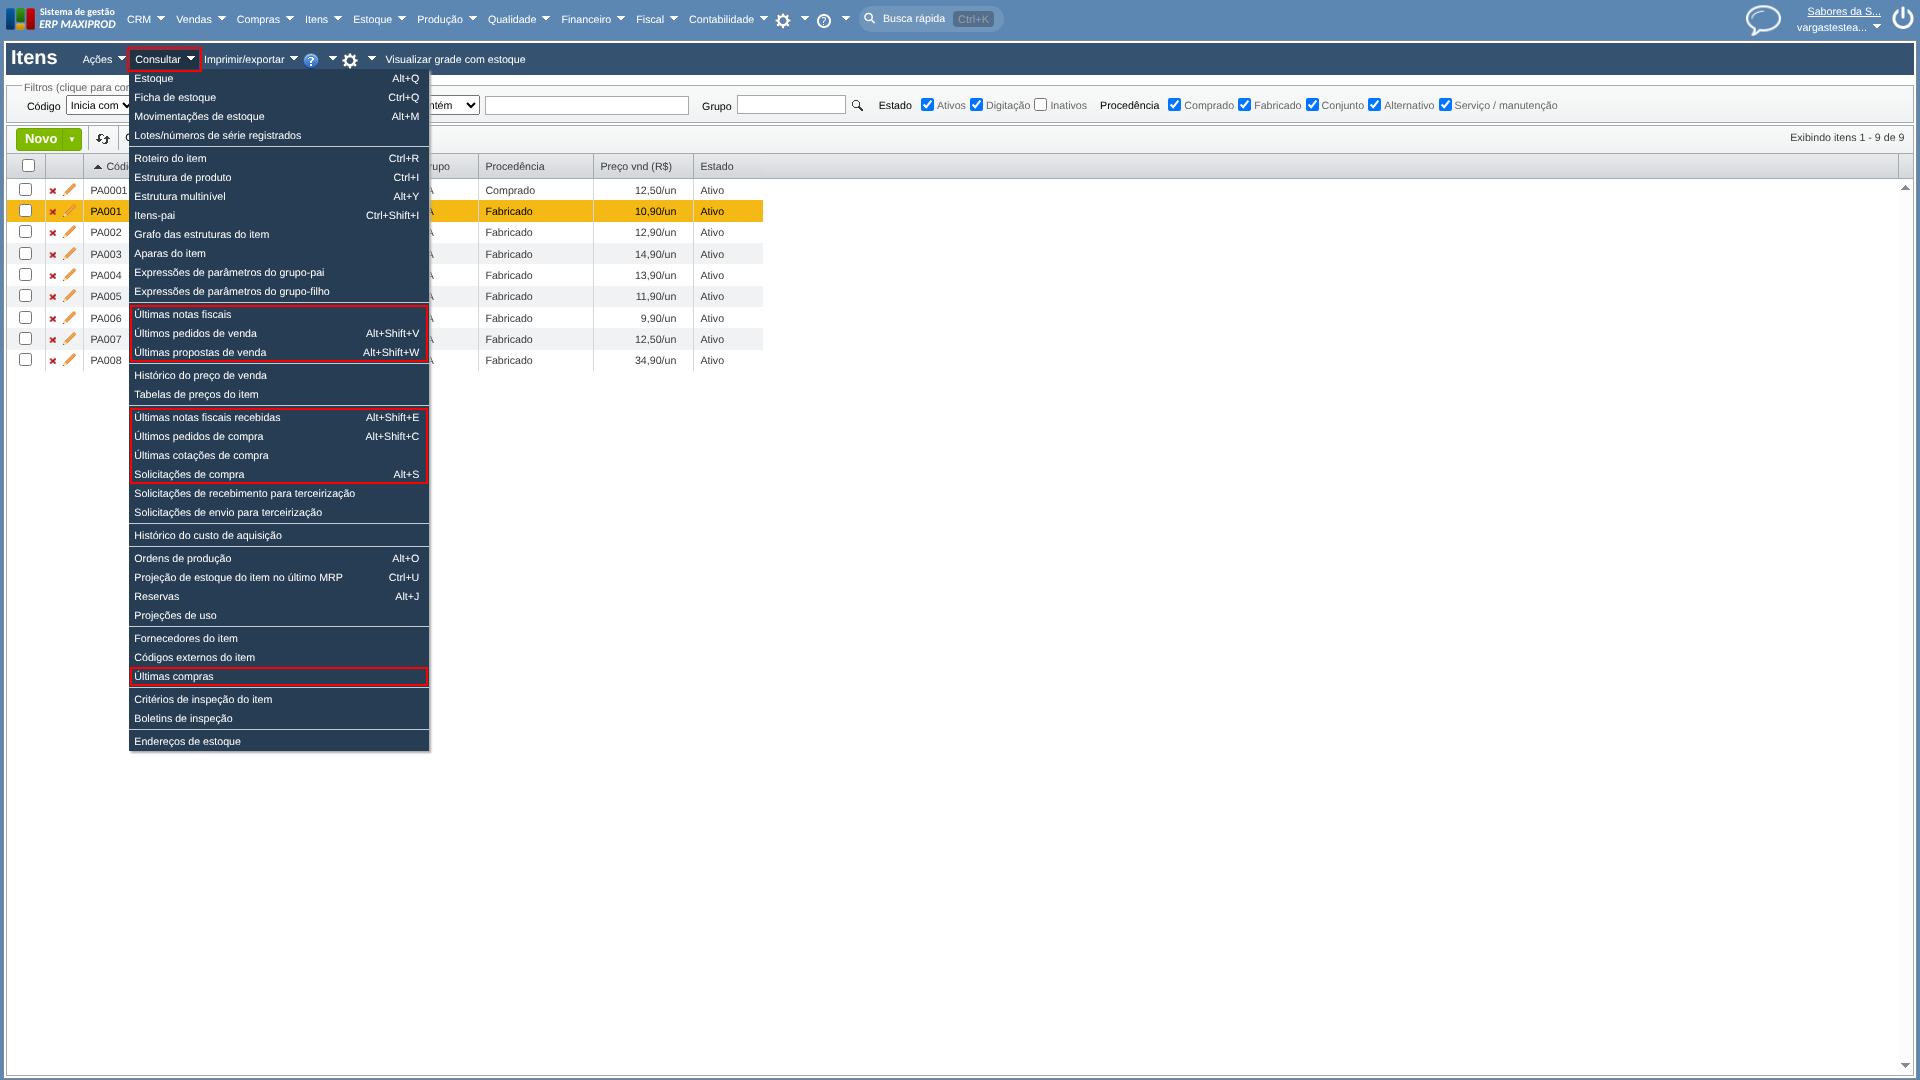Screen dimensions: 1920x1080
Task: Click the Itens page help icon
Action: (311, 60)
